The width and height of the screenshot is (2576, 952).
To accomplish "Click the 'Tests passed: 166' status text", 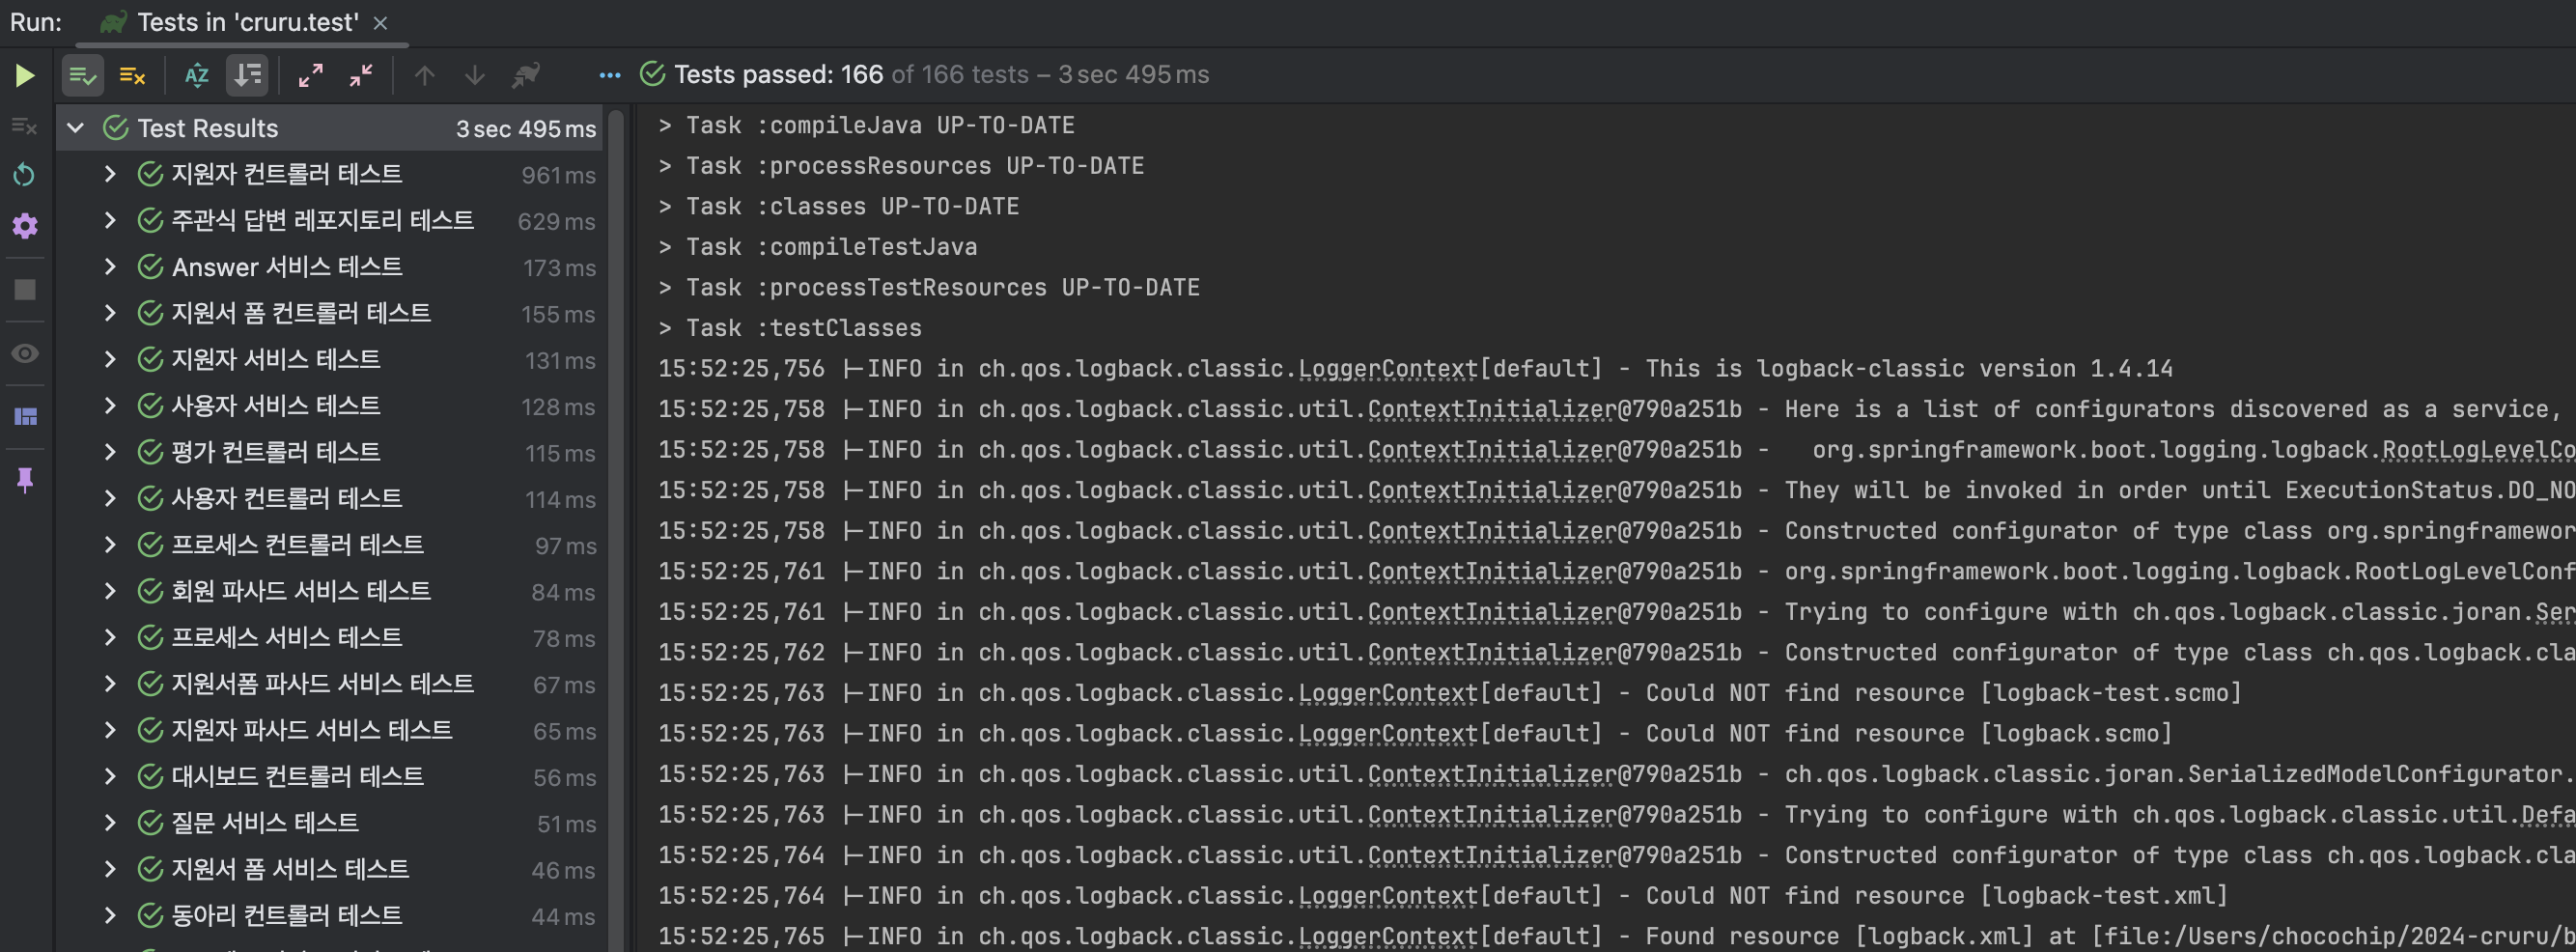I will pos(778,75).
